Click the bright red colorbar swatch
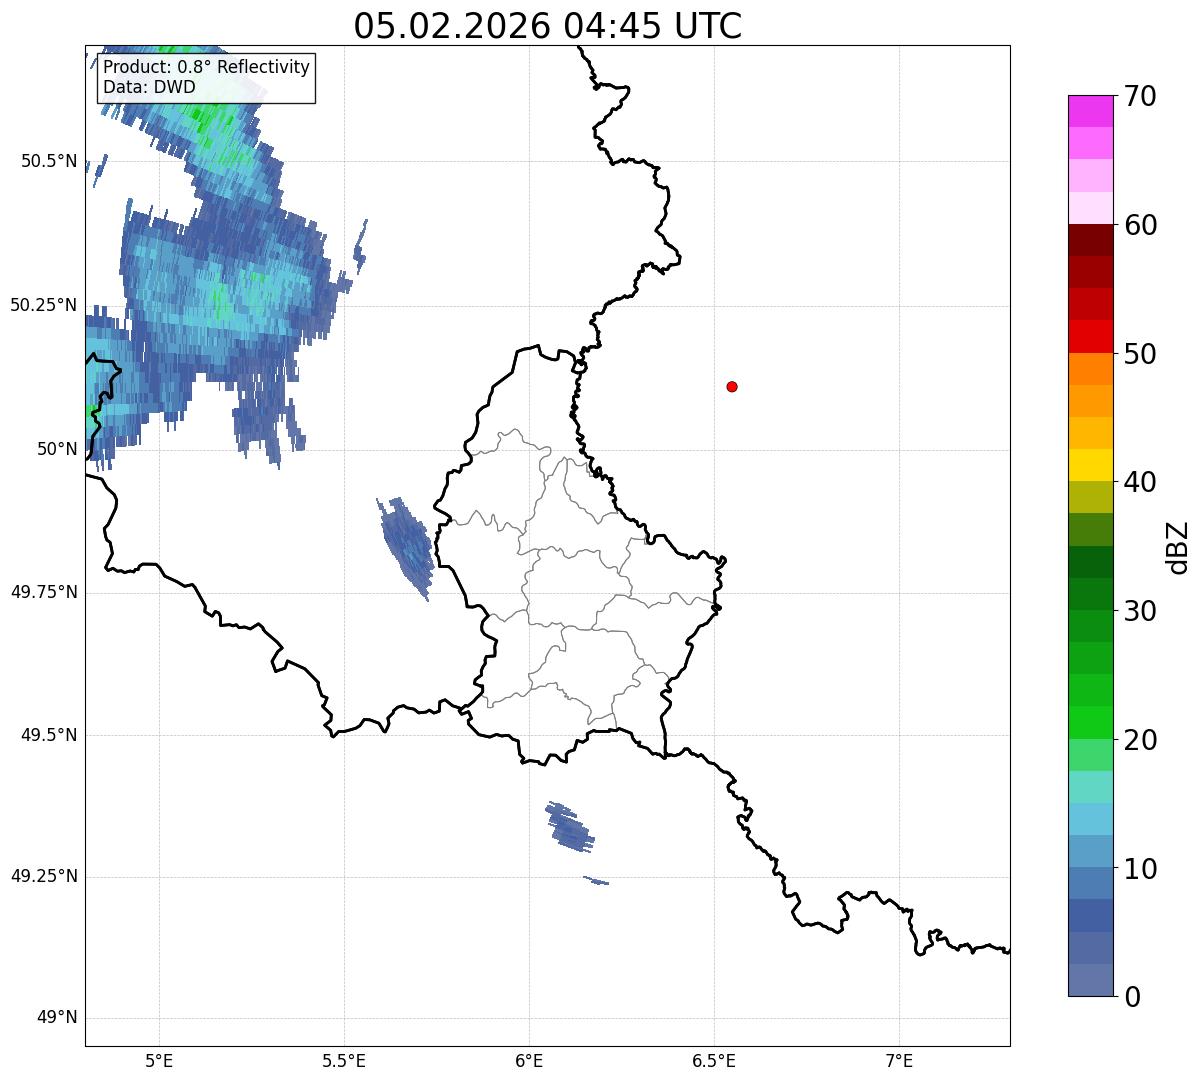This screenshot has height=1081, width=1202. point(1090,337)
